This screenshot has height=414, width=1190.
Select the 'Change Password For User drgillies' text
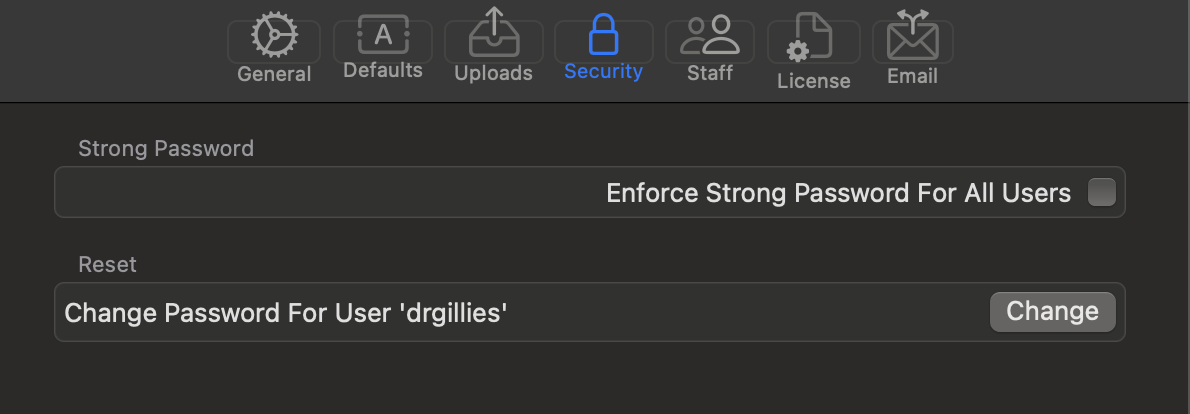(x=286, y=313)
